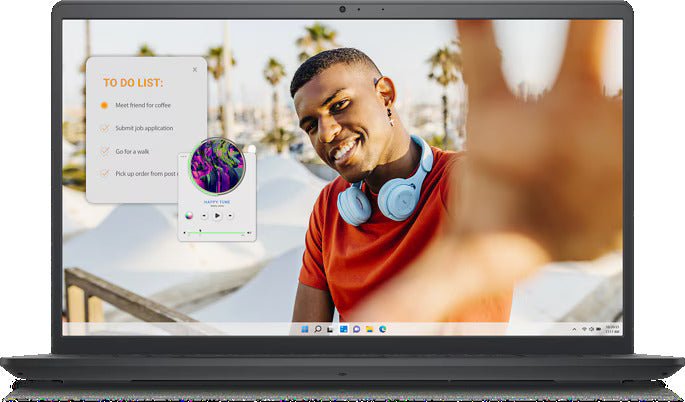This screenshot has width=685, height=402.
Task: Open Search from the taskbar
Action: click(x=317, y=328)
